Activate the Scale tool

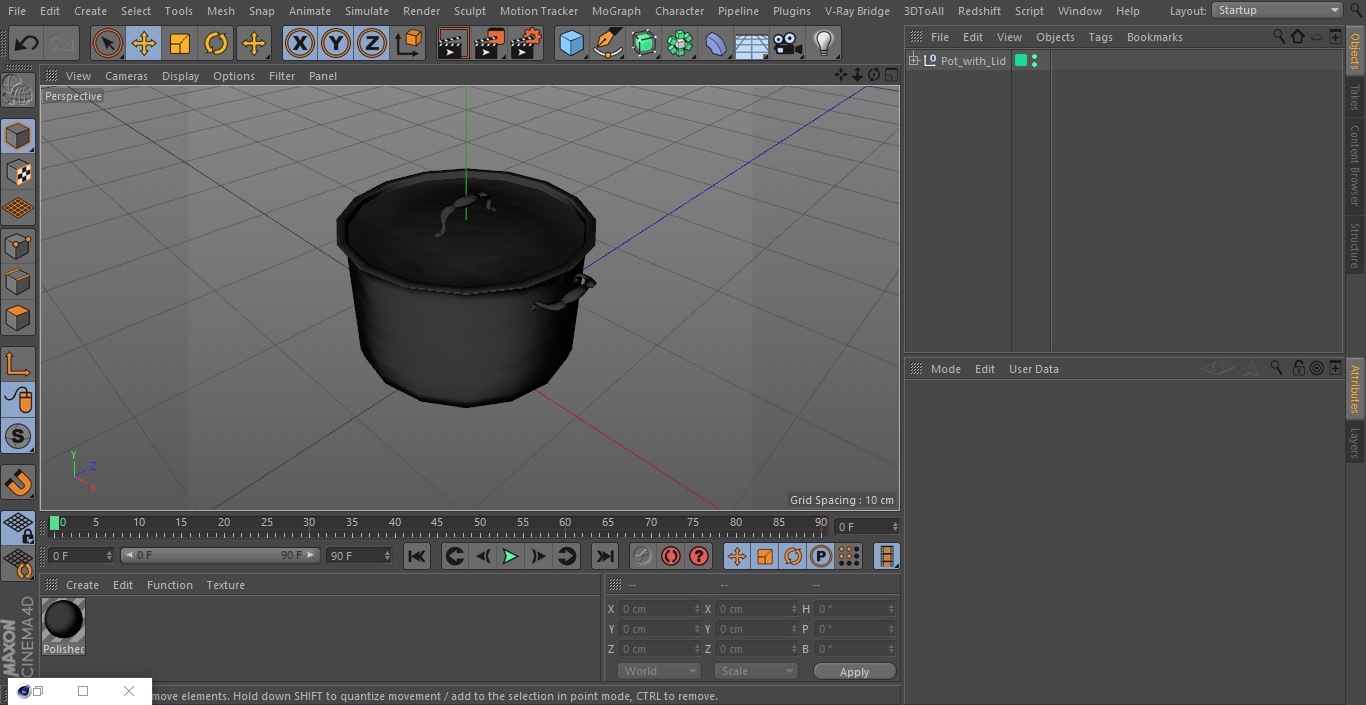(x=180, y=44)
